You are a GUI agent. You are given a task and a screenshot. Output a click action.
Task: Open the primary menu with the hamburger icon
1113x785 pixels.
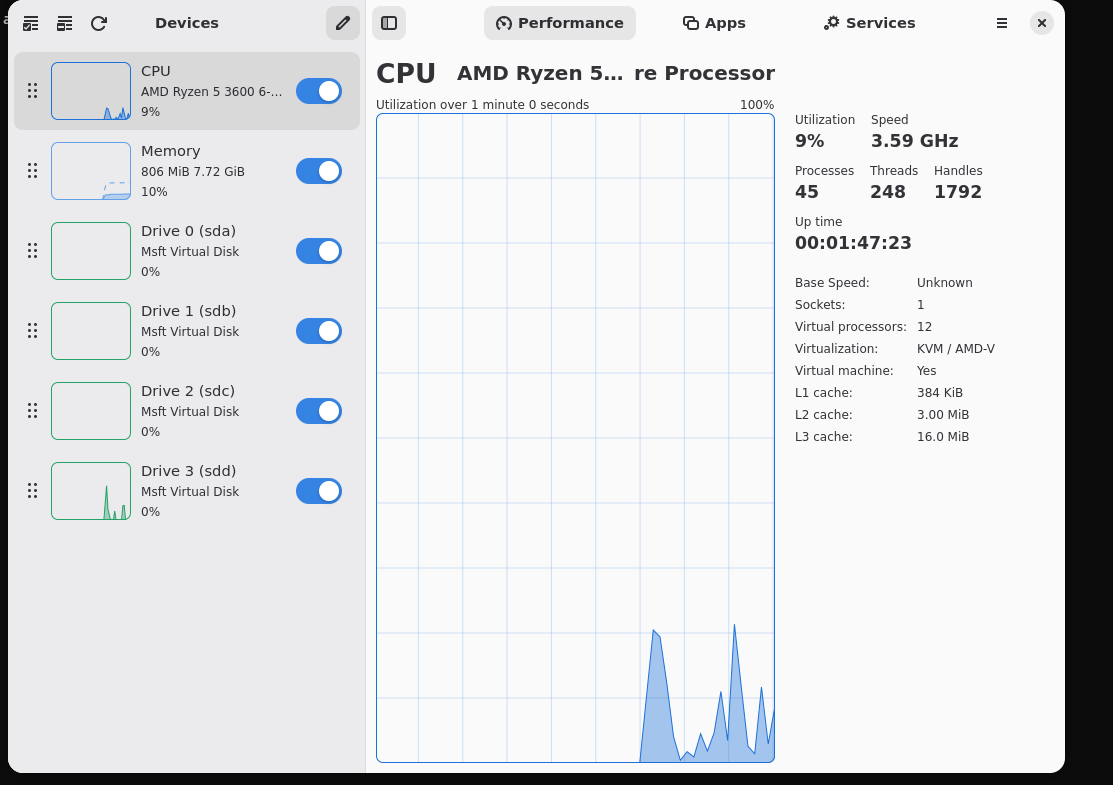point(1002,23)
